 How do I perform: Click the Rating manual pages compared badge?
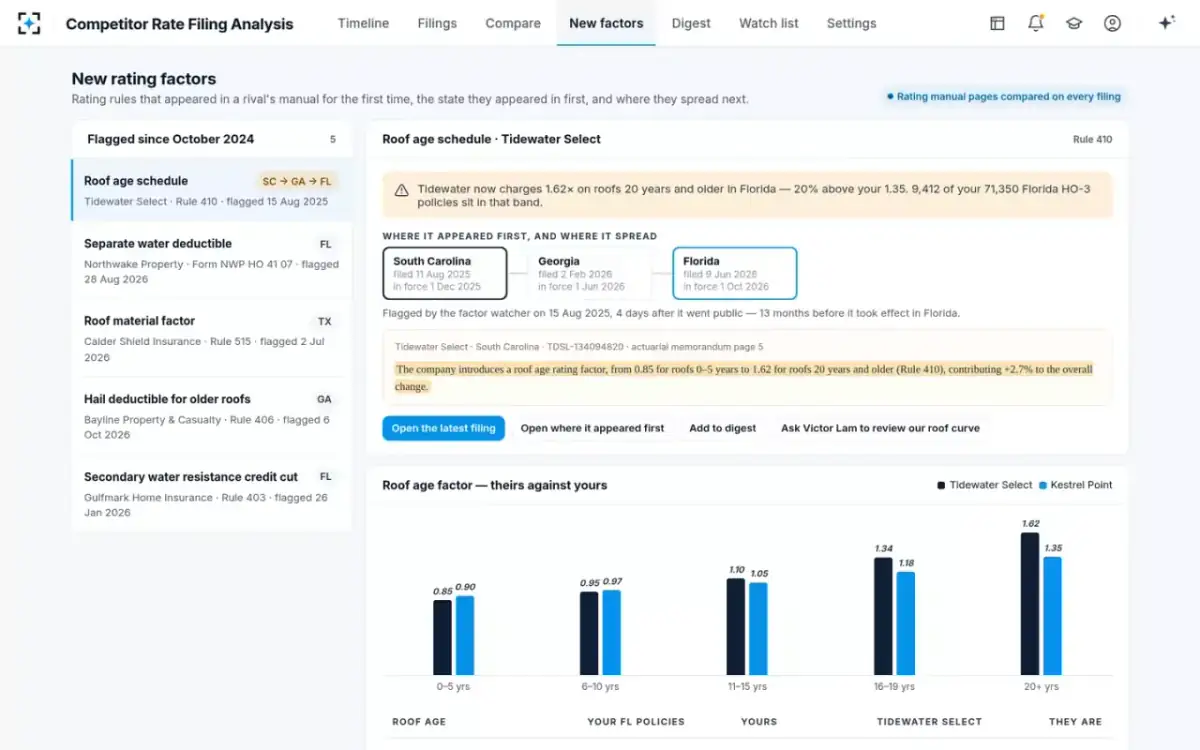1004,97
